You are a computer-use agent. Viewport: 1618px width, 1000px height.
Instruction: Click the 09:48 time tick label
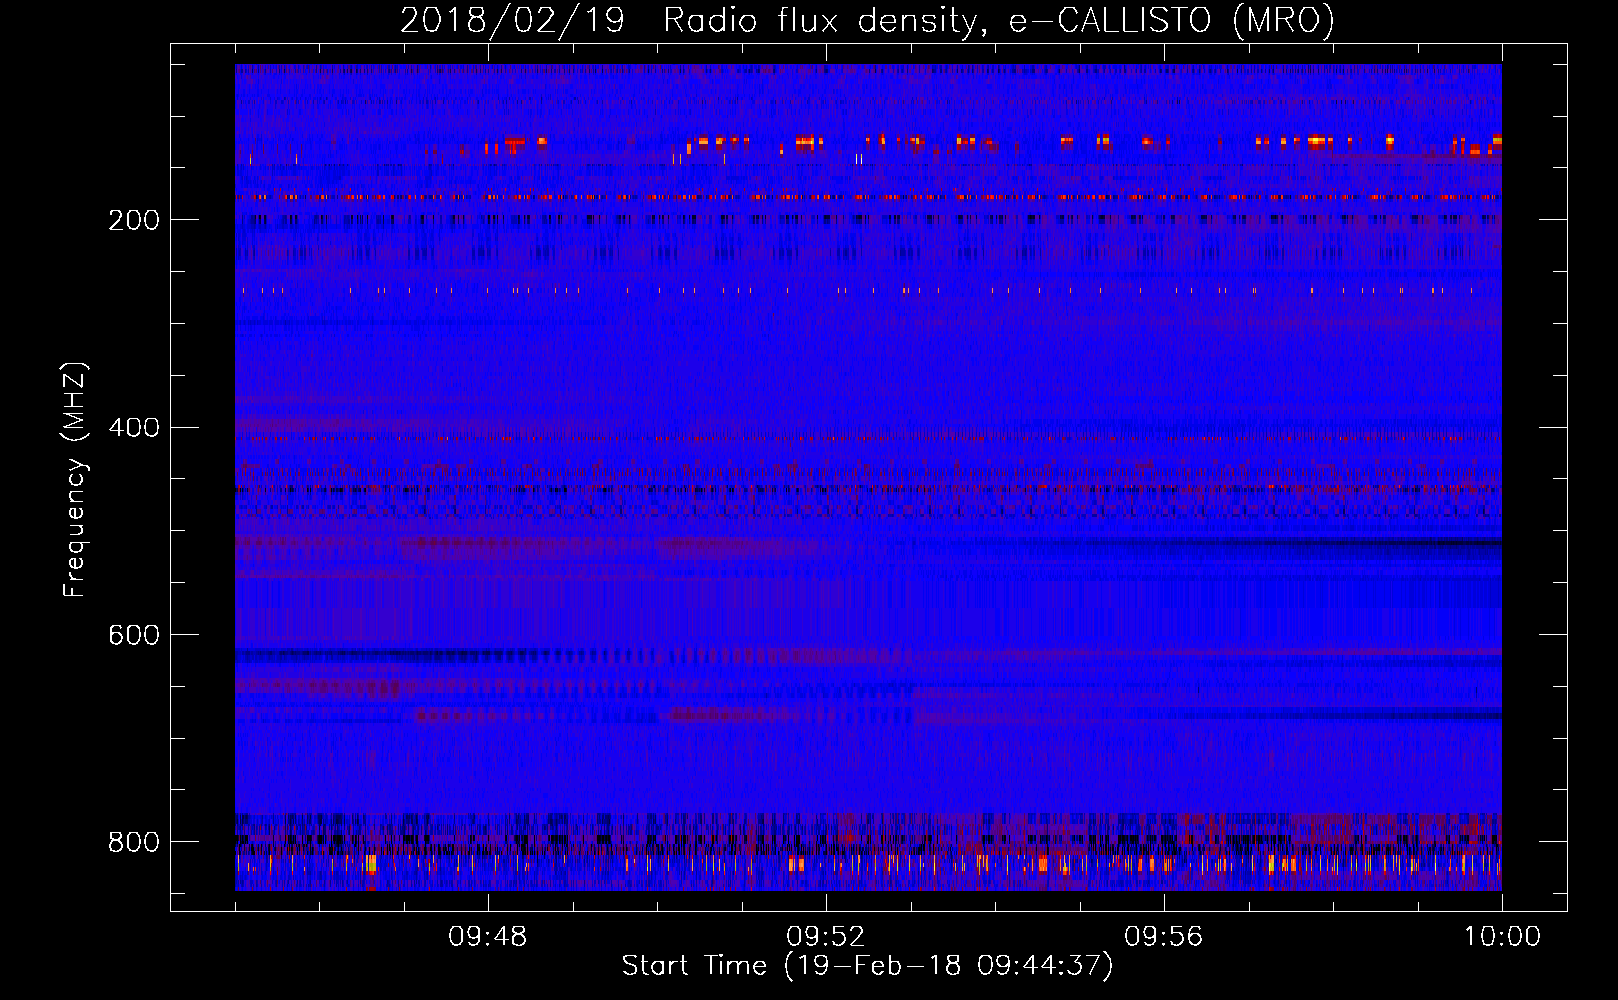tap(488, 937)
